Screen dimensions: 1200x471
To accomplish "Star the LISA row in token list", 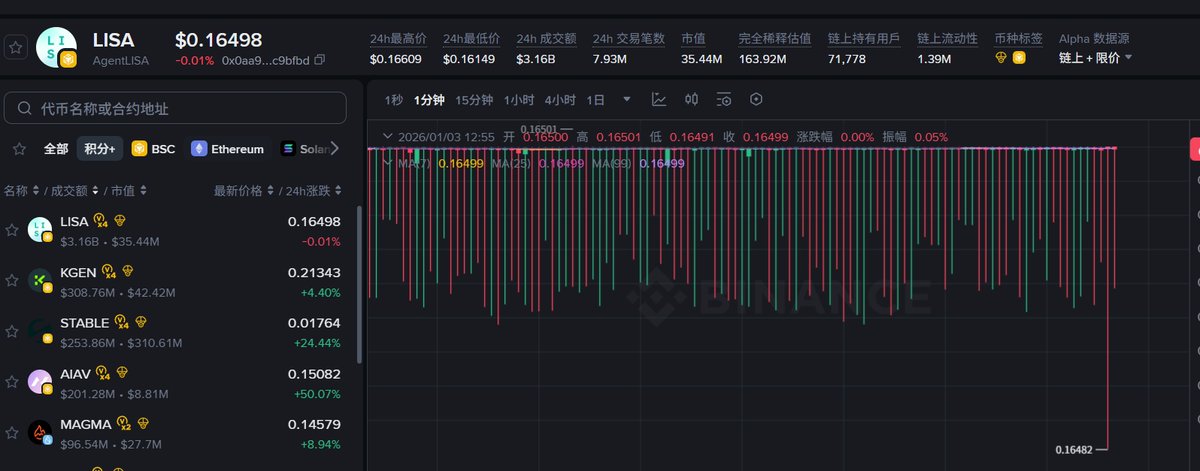I will [x=12, y=230].
